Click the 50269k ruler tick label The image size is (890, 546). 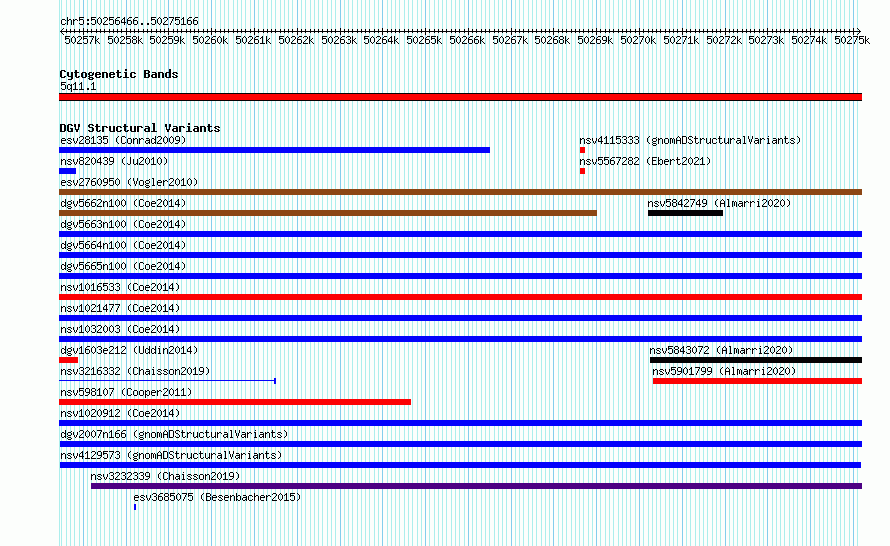tap(595, 40)
